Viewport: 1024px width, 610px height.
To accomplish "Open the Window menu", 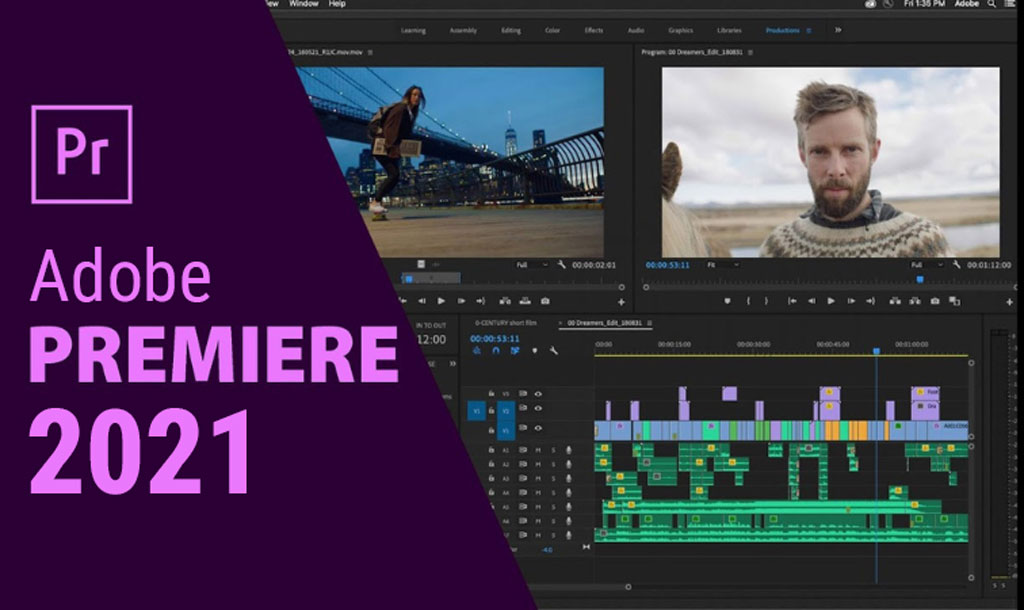I will click(x=303, y=4).
